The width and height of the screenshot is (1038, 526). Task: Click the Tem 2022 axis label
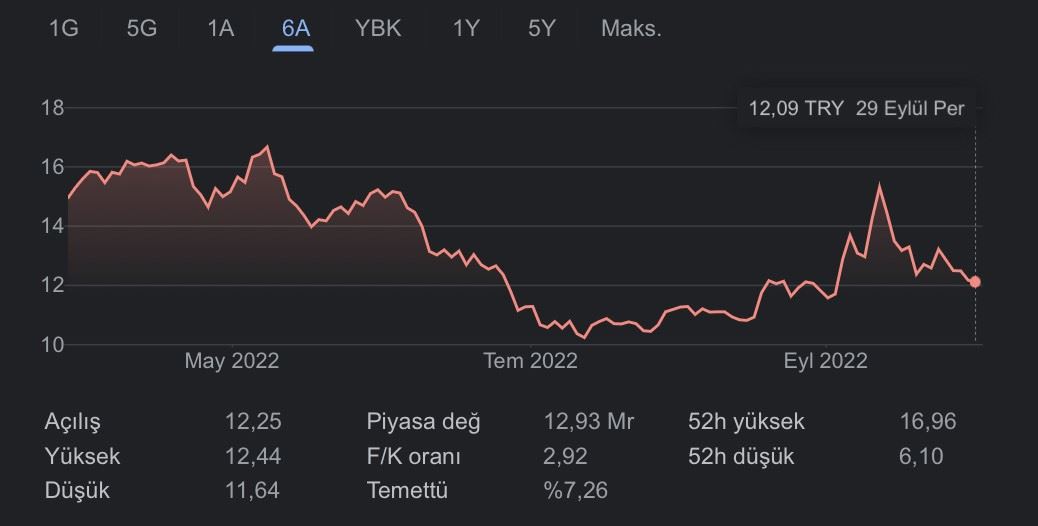pyautogui.click(x=530, y=361)
